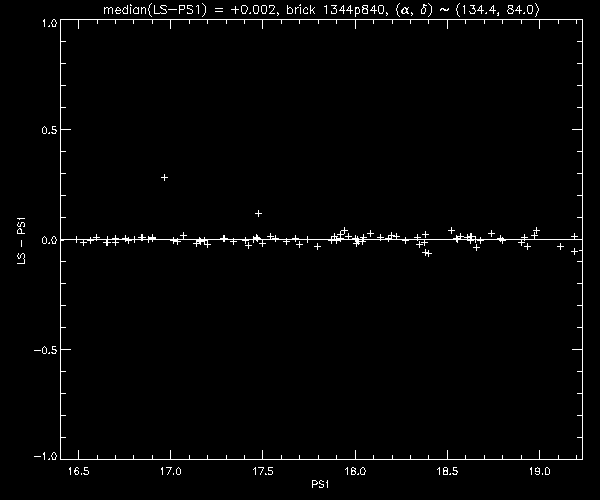Click the x-axis tick label '16.5'
This screenshot has height=500, width=600.
click(78, 471)
